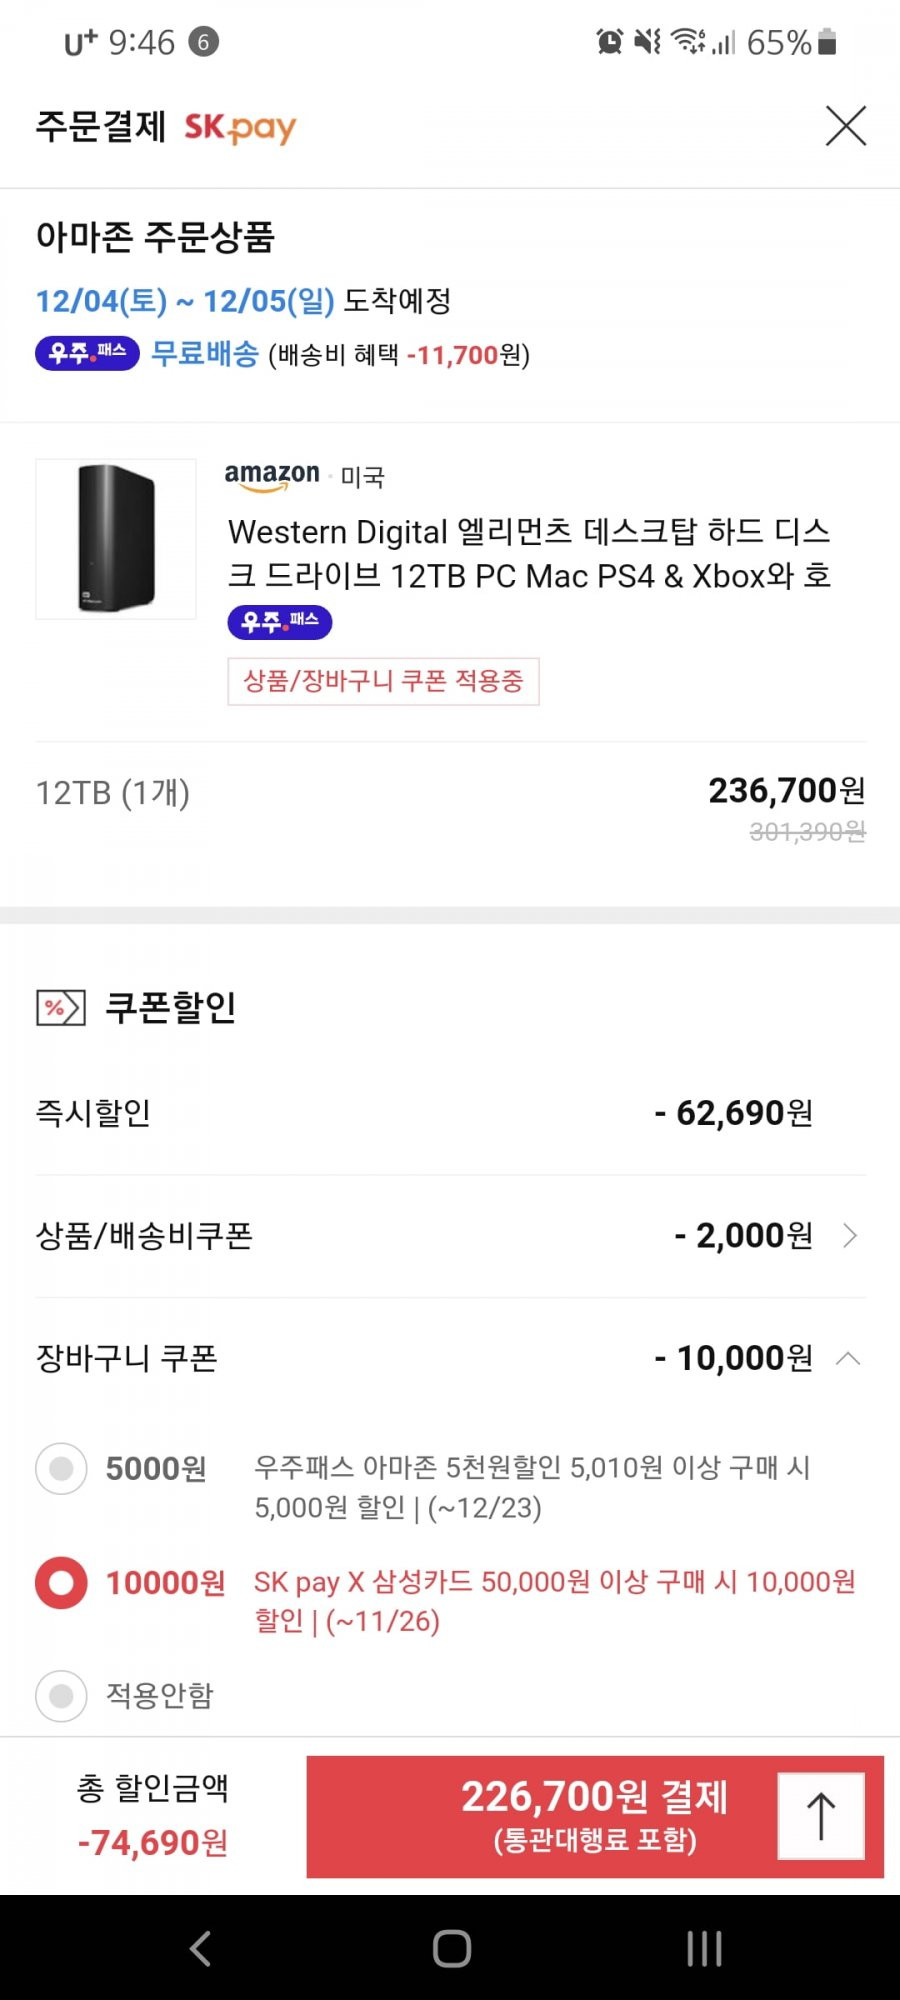Select the 10000원 Samsung card coupon option
The width and height of the screenshot is (900, 2000).
click(x=61, y=1583)
